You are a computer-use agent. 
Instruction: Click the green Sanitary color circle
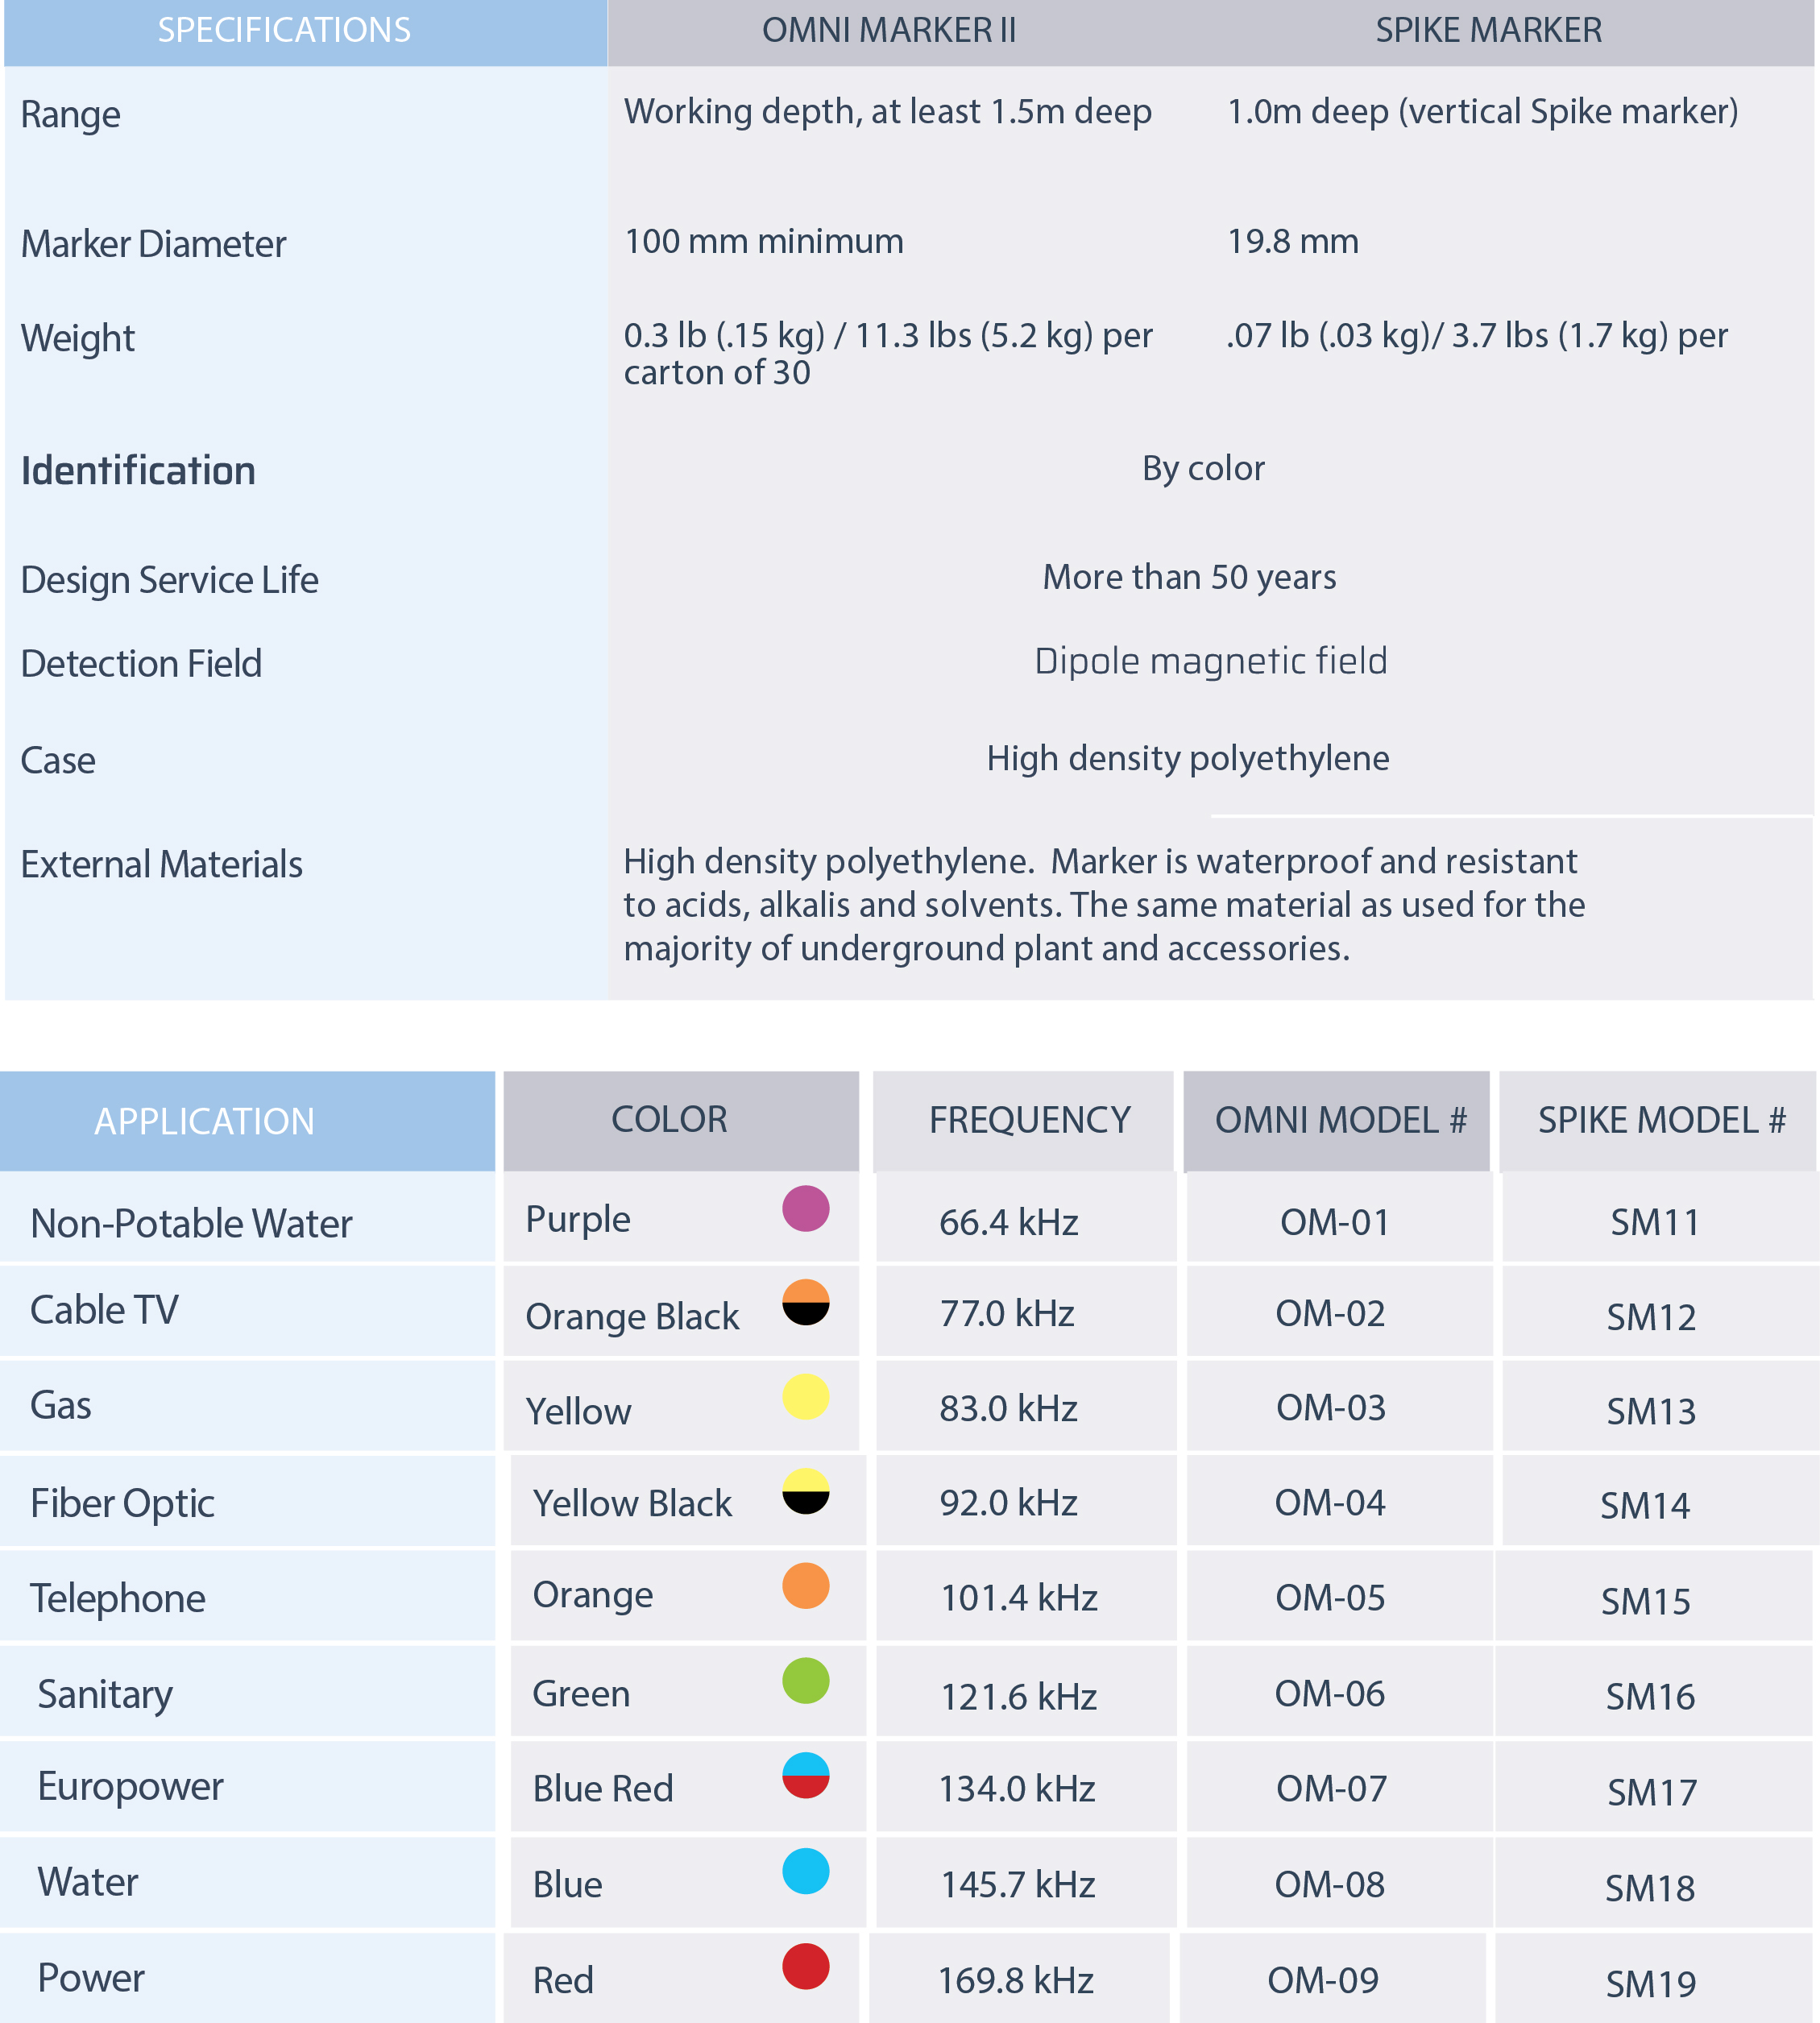(805, 1681)
